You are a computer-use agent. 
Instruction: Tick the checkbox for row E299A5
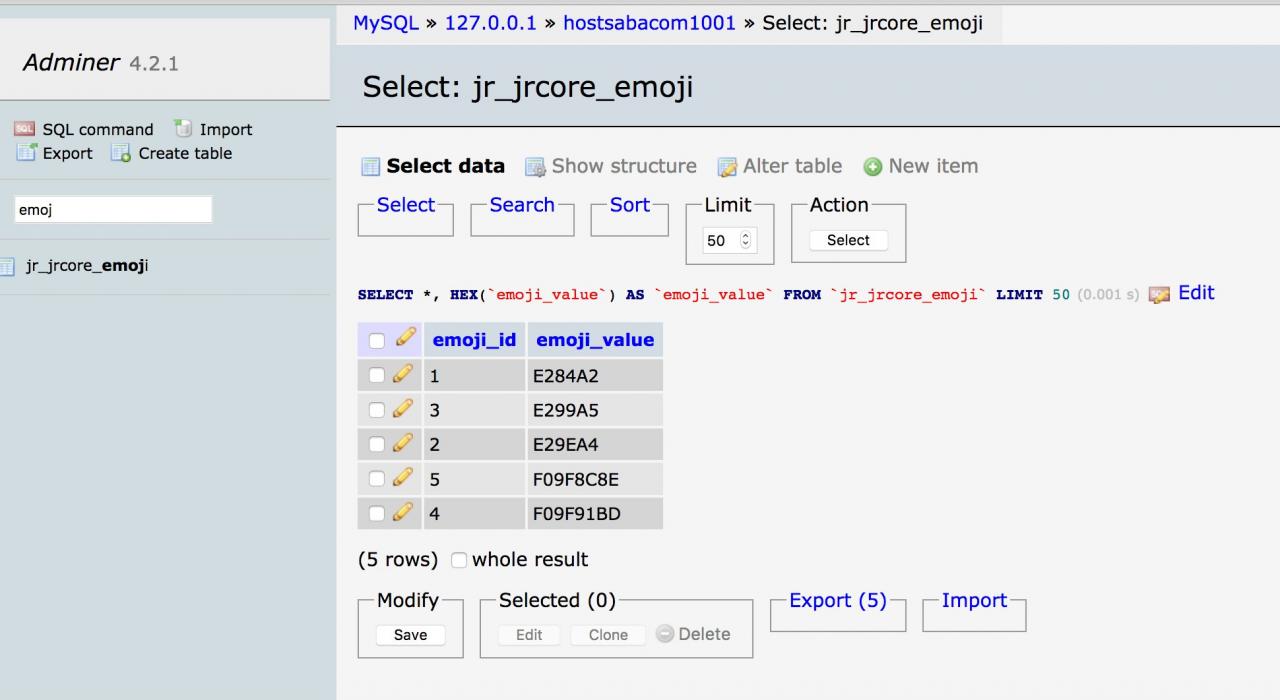[377, 409]
